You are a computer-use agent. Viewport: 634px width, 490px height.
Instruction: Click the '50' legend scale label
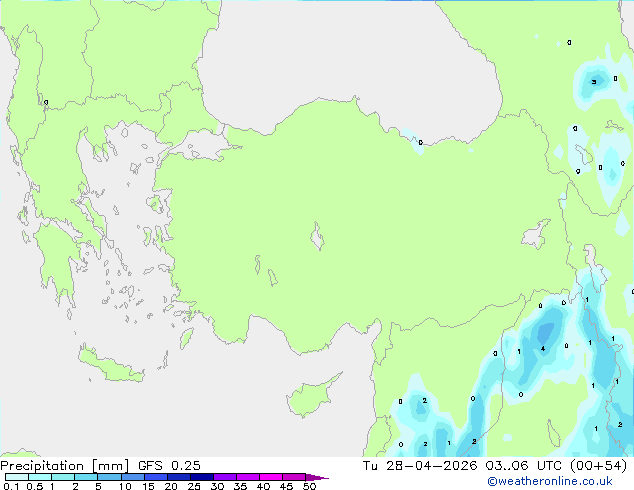click(x=309, y=486)
